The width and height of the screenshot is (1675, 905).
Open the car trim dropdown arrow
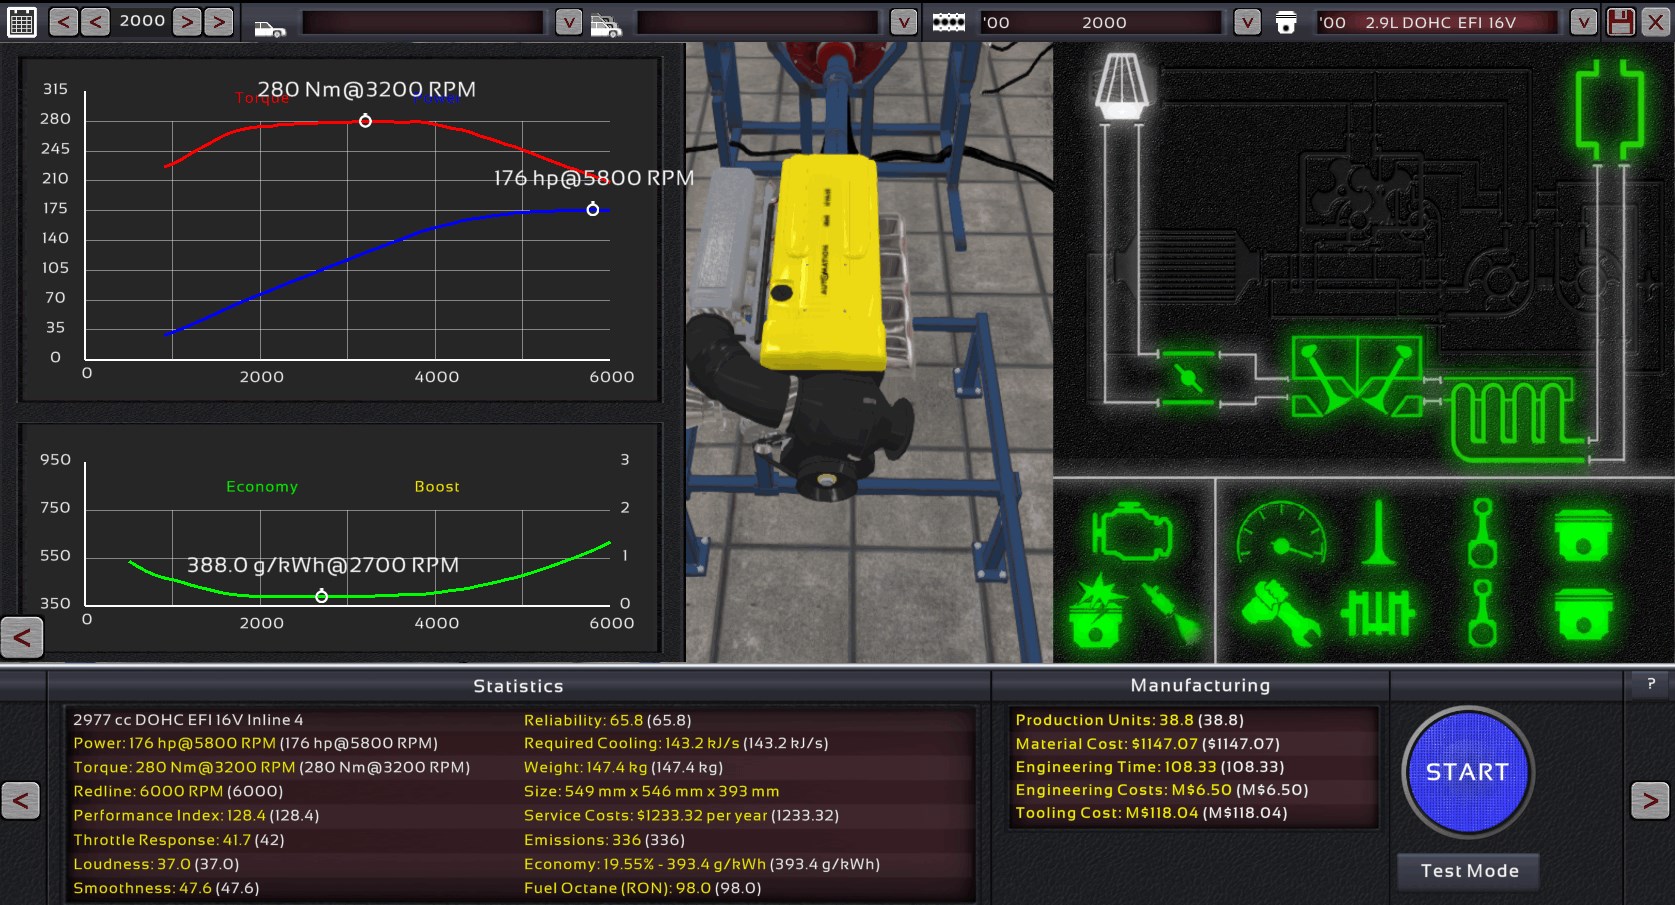coord(903,22)
